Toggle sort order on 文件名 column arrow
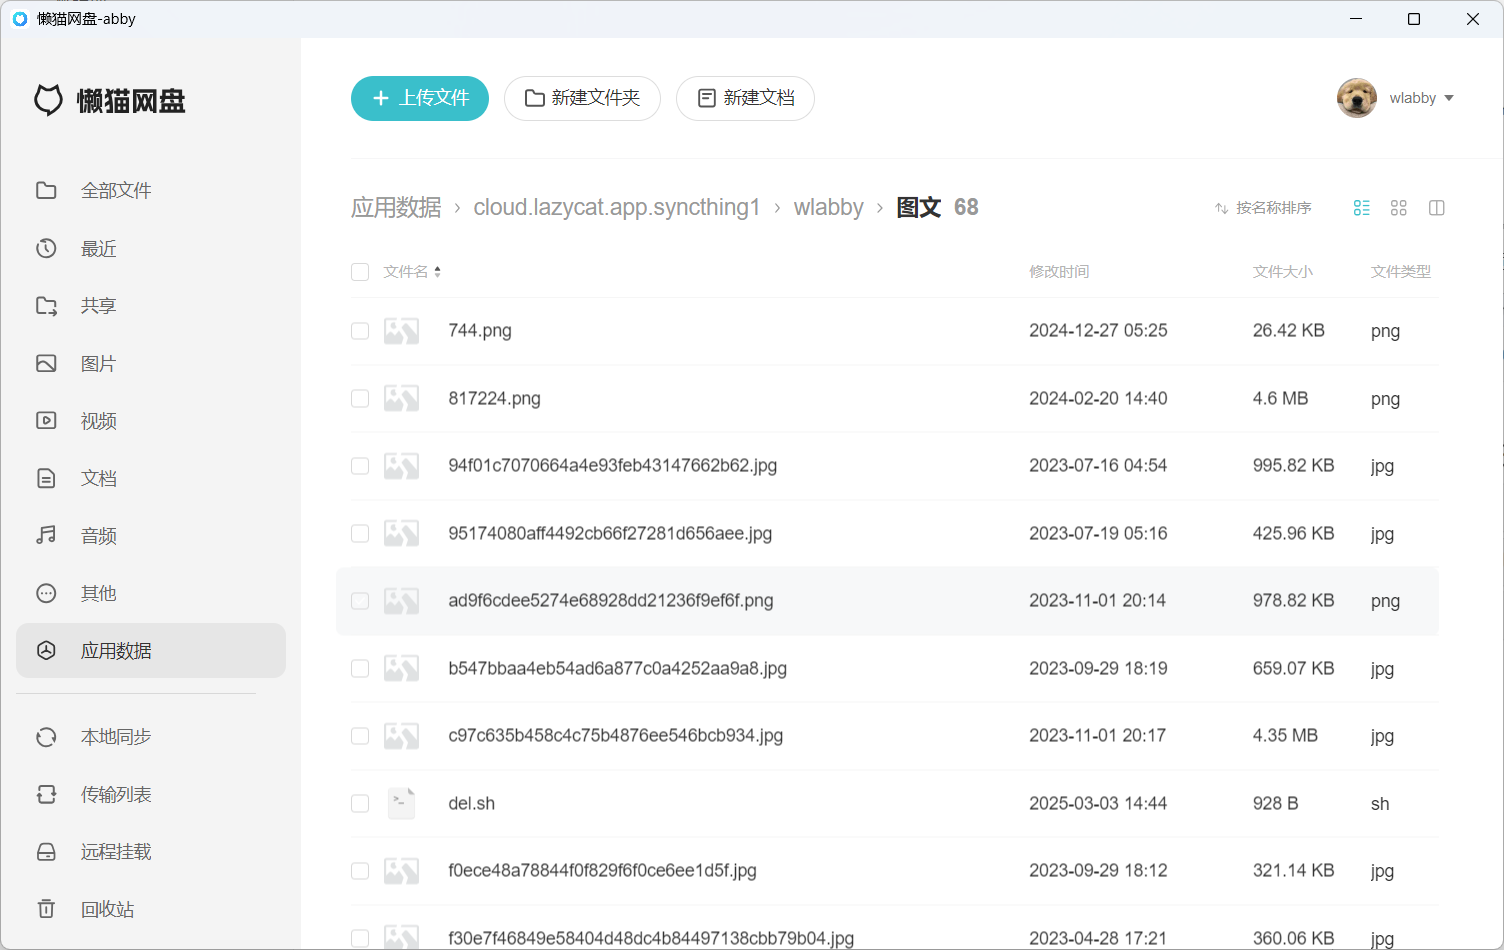This screenshot has height=950, width=1504. (438, 272)
